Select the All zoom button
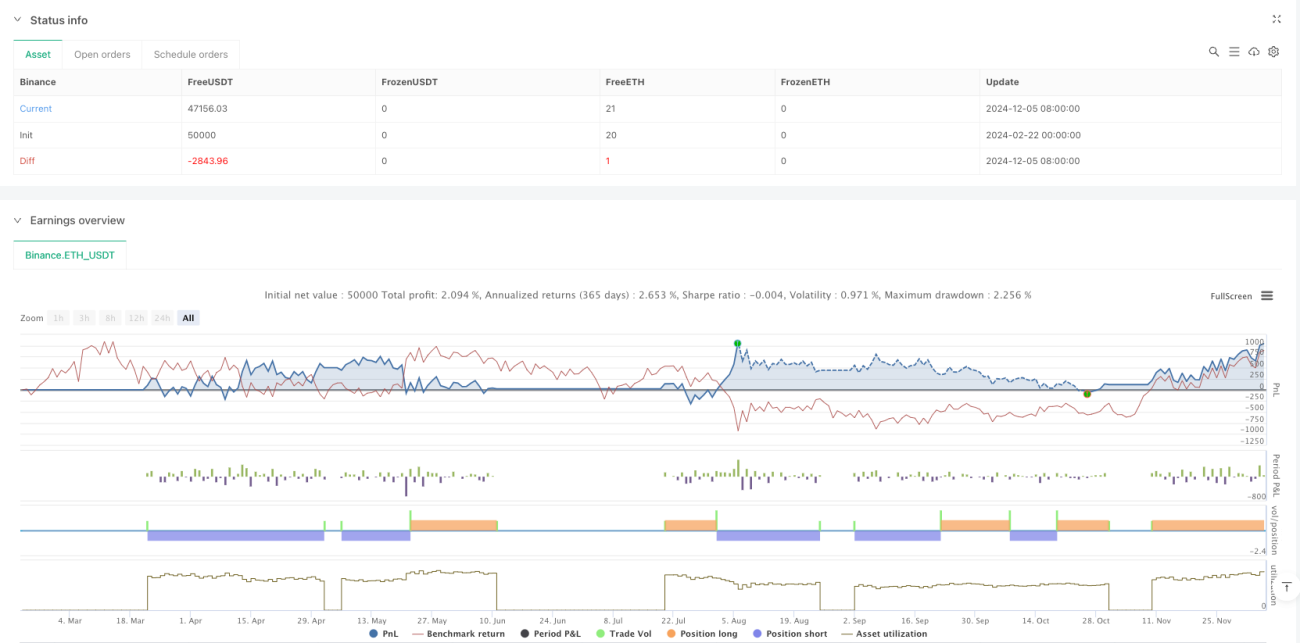Image resolution: width=1300 pixels, height=643 pixels. [188, 318]
